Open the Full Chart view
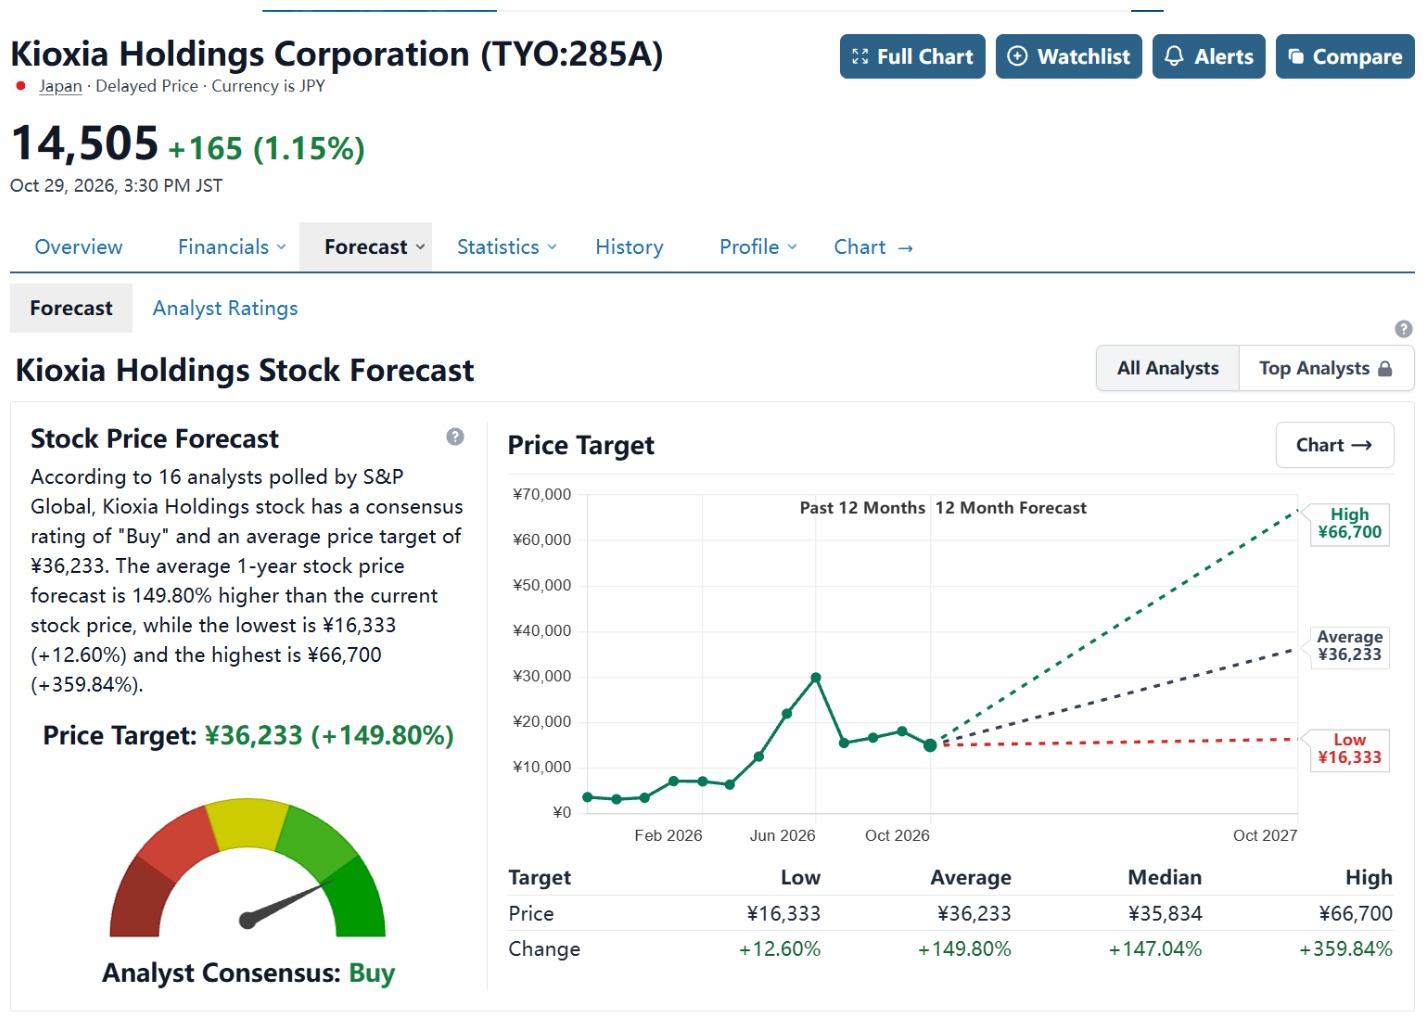This screenshot has width=1426, height=1022. click(x=912, y=57)
